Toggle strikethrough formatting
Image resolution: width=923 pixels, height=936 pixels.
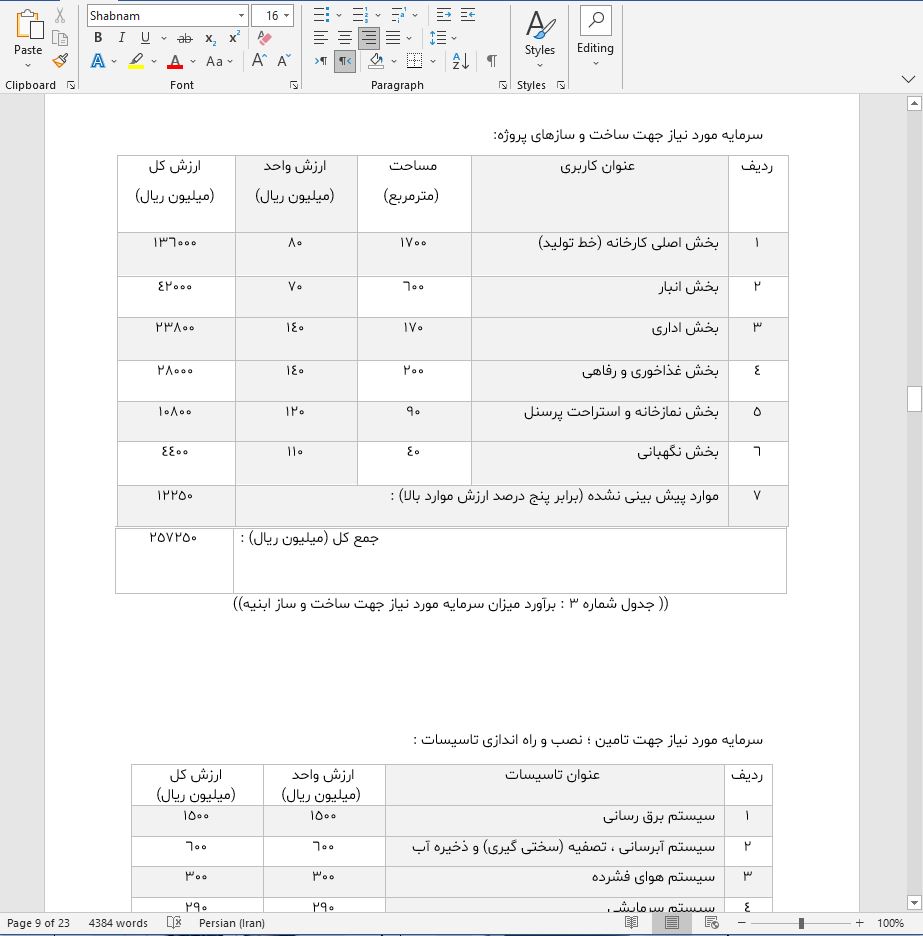click(x=185, y=39)
